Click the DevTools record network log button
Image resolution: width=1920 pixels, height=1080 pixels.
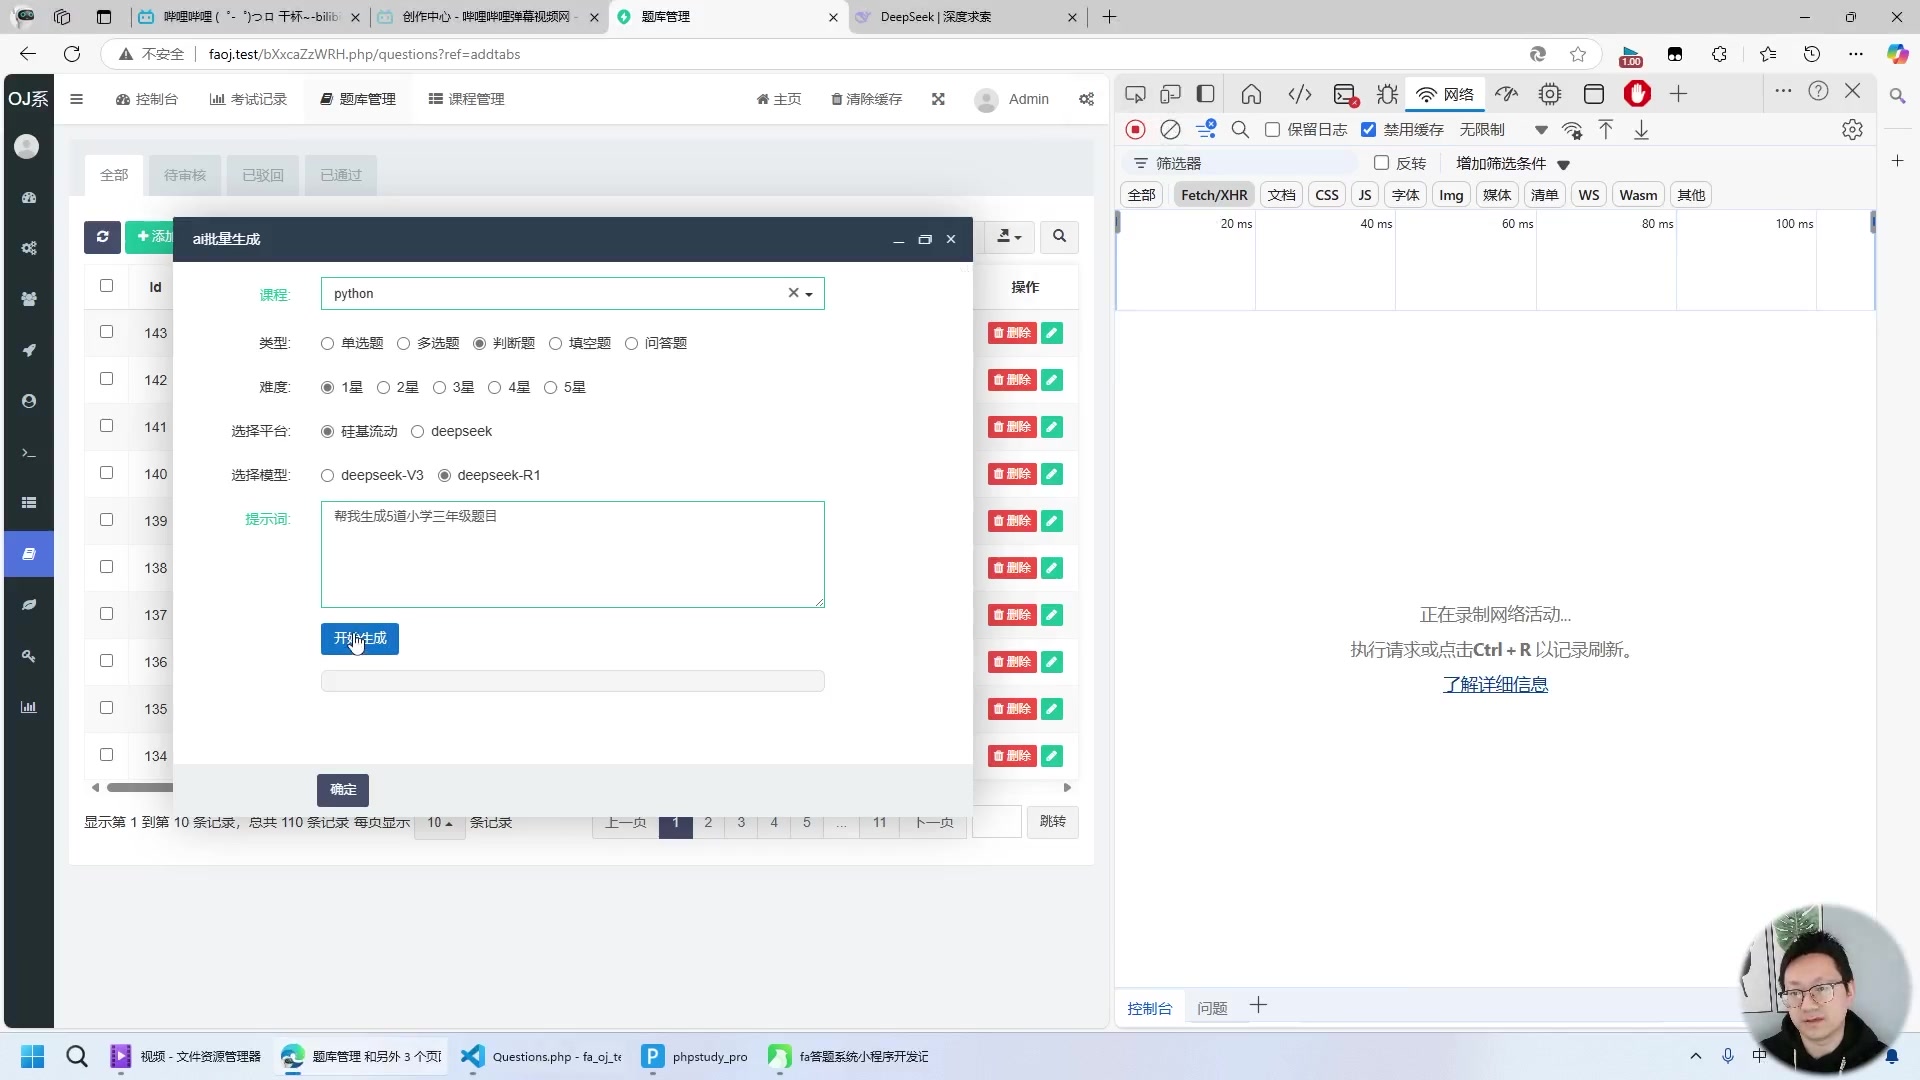coord(1135,130)
